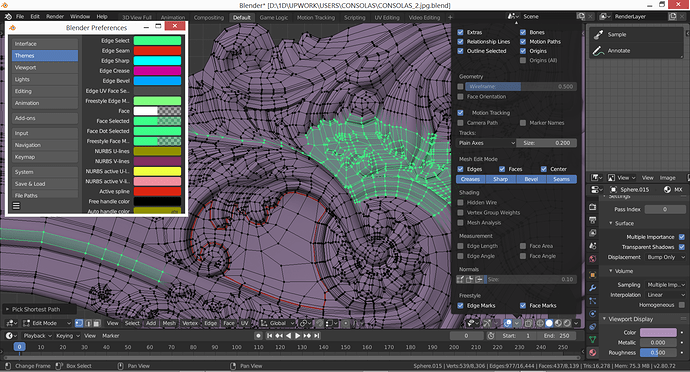Open the Mesh menu in viewport header
The height and width of the screenshot is (372, 690).
click(169, 323)
